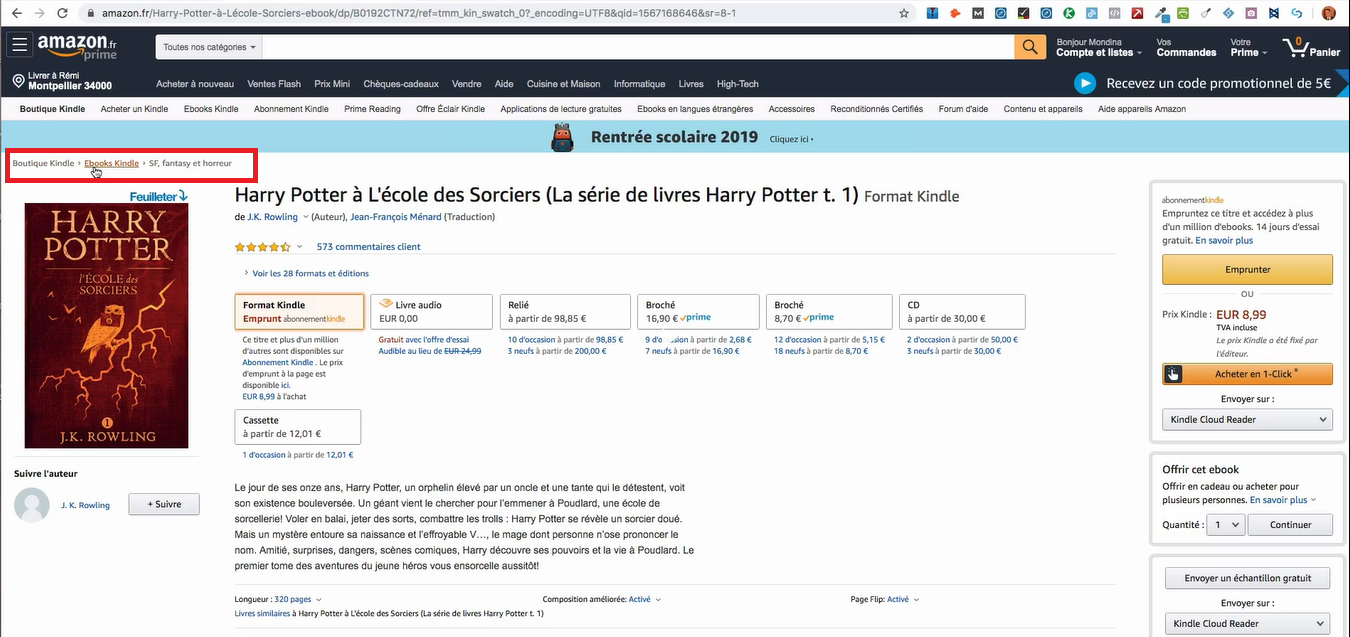1350x637 pixels.
Task: Click the Suivre author button
Action: tap(164, 505)
